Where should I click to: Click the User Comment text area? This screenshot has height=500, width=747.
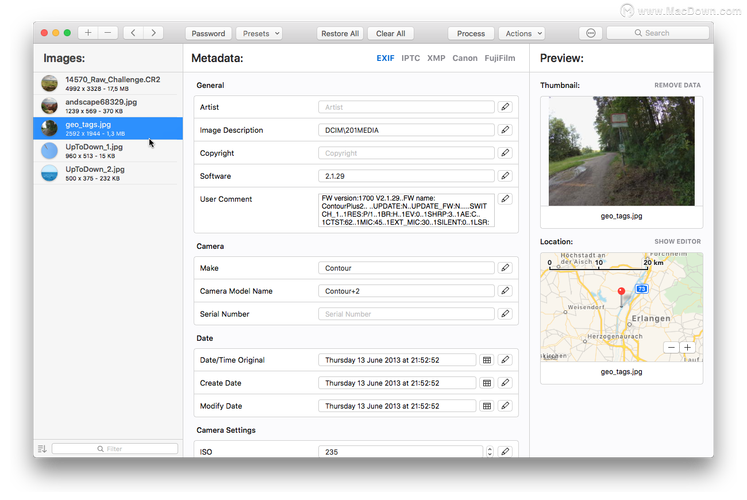[406, 210]
